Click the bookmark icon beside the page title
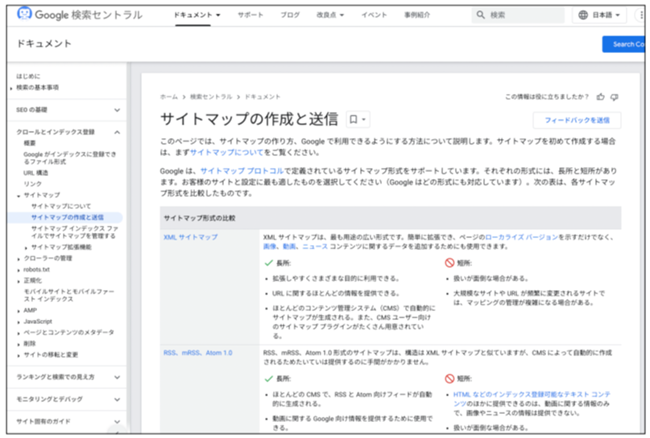This screenshot has height=438, width=650. pos(356,119)
